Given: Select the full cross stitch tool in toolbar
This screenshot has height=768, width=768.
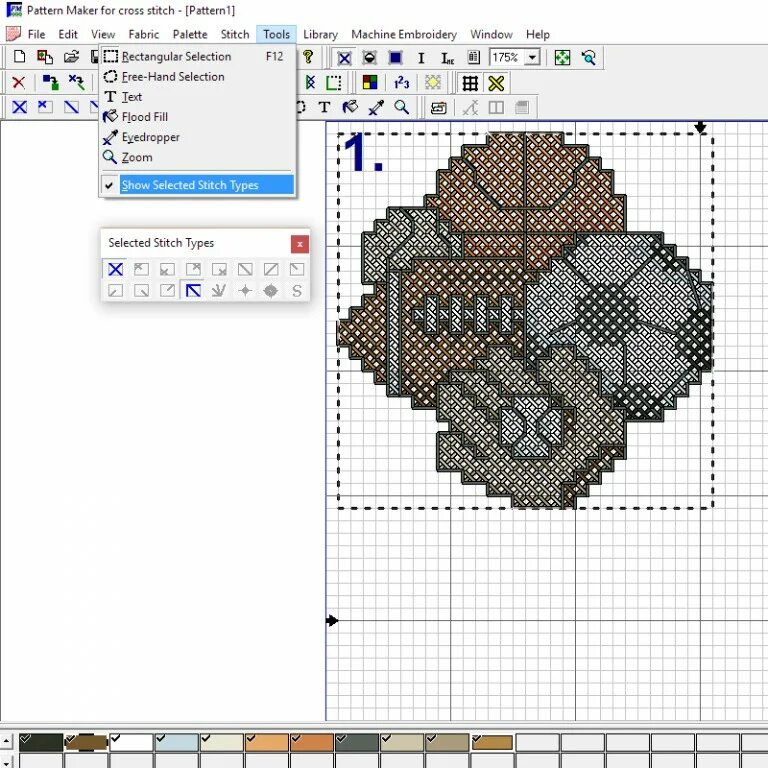Looking at the screenshot, I should pos(20,107).
